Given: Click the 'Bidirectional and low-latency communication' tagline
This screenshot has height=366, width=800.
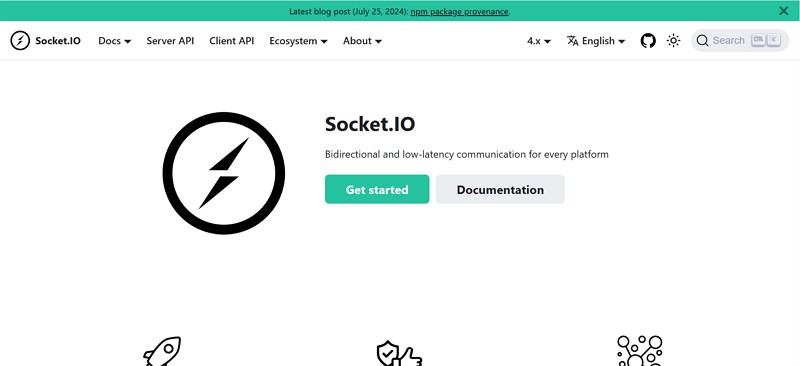Looking at the screenshot, I should pyautogui.click(x=466, y=154).
